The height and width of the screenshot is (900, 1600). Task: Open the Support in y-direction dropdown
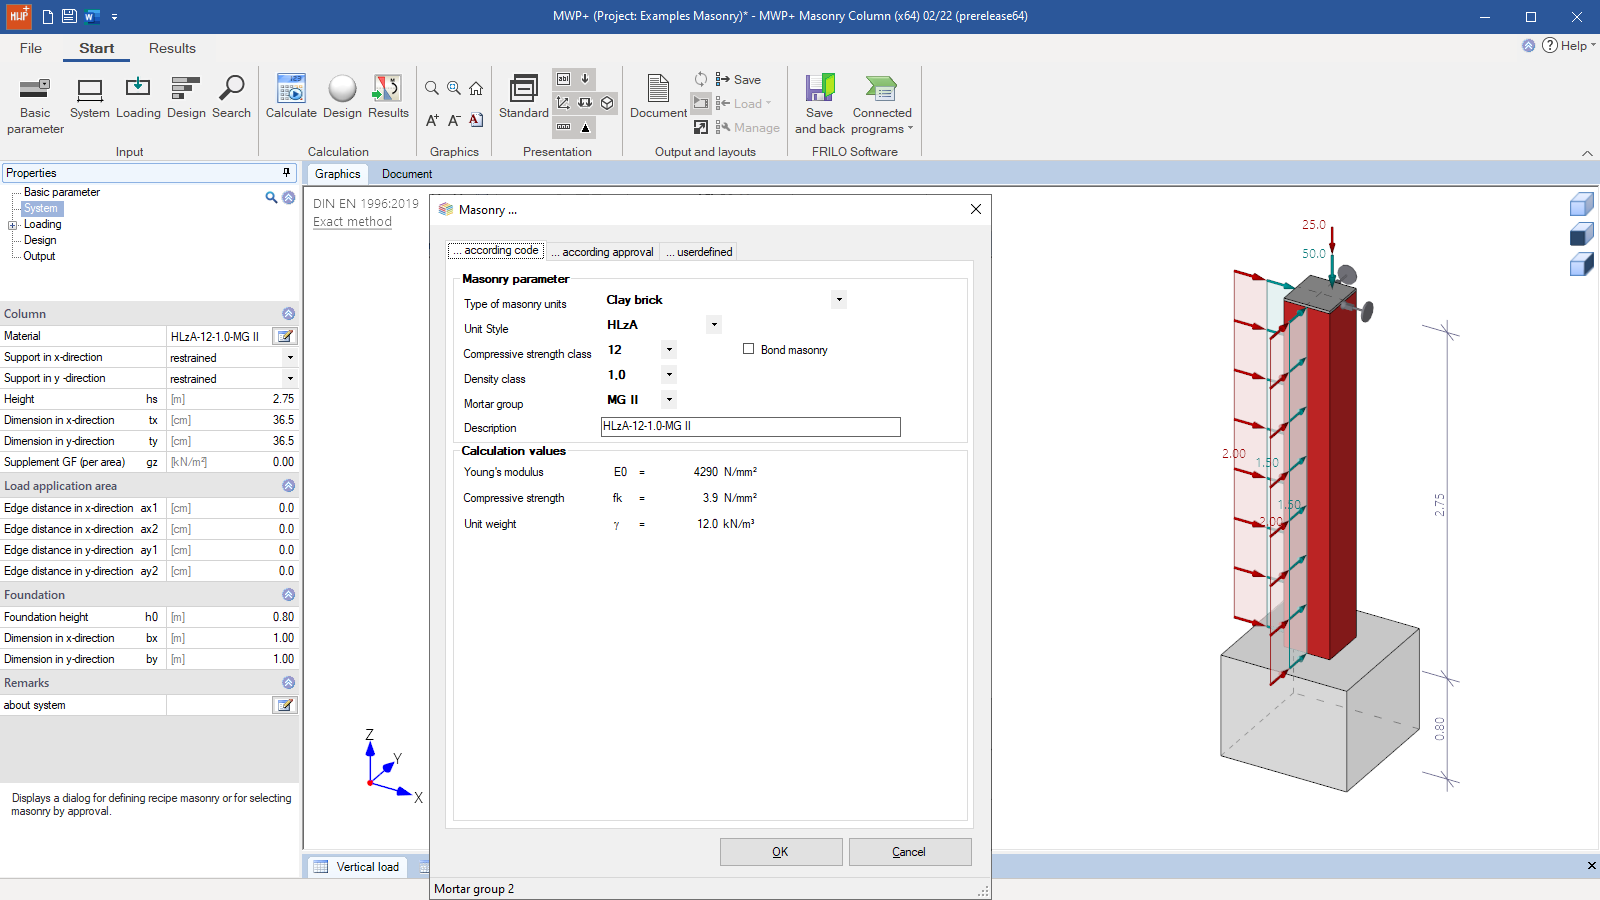290,379
